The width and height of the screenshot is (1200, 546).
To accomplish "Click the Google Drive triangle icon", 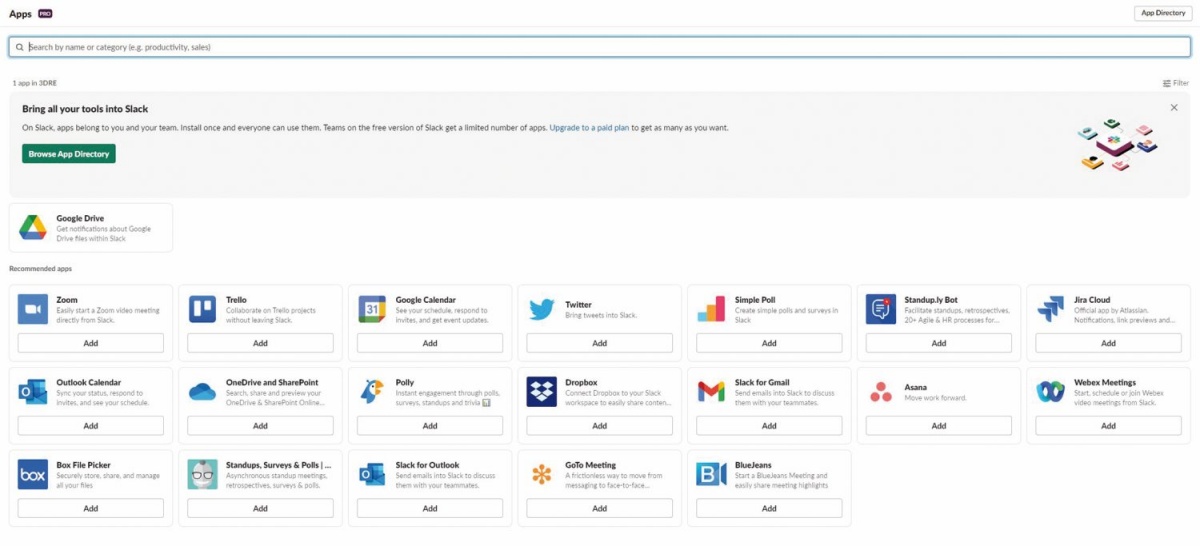I will tap(33, 228).
